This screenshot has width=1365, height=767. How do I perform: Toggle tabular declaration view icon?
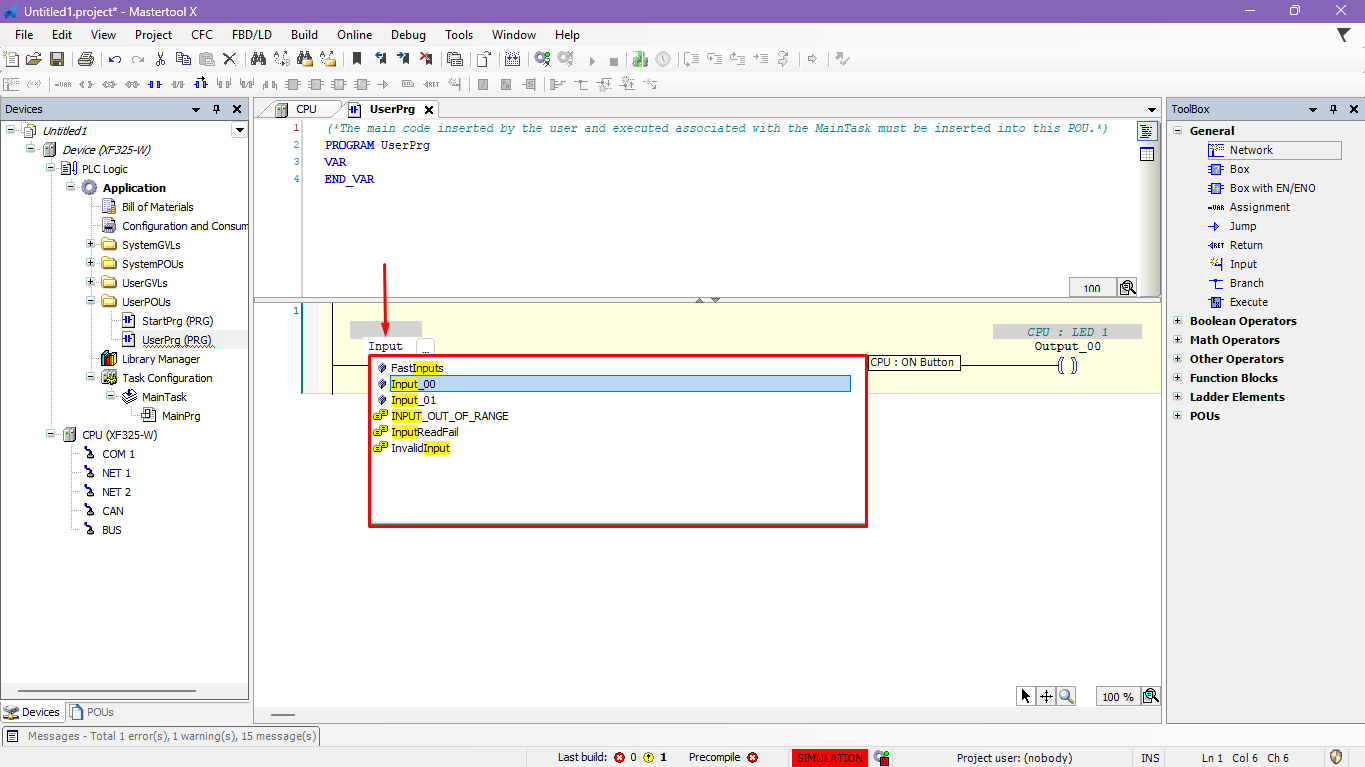pos(1146,154)
